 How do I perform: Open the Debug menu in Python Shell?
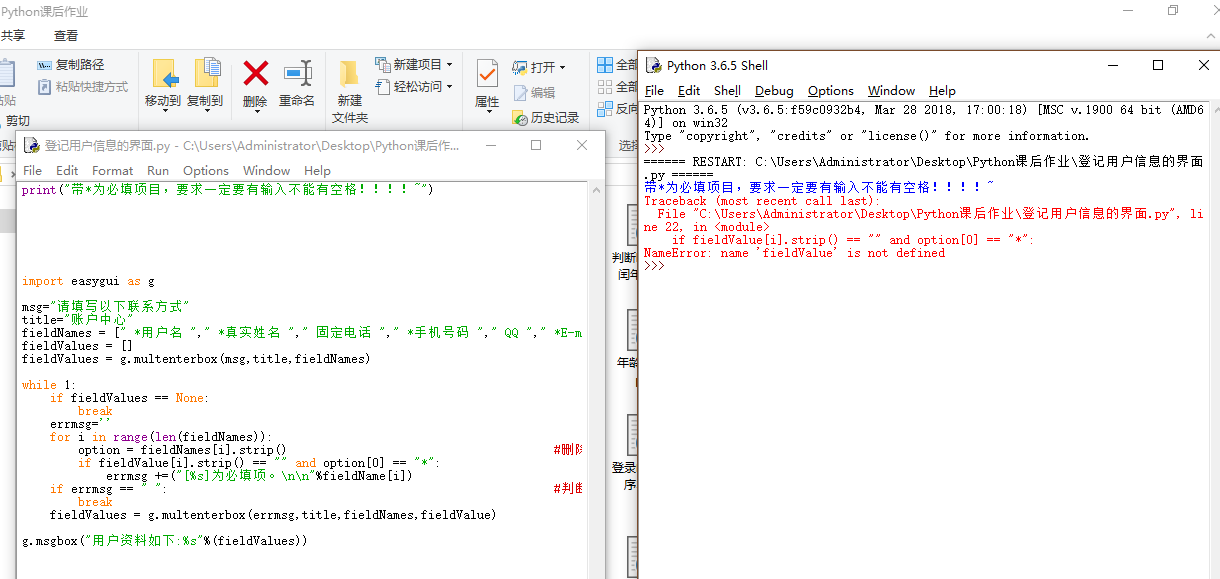[774, 91]
